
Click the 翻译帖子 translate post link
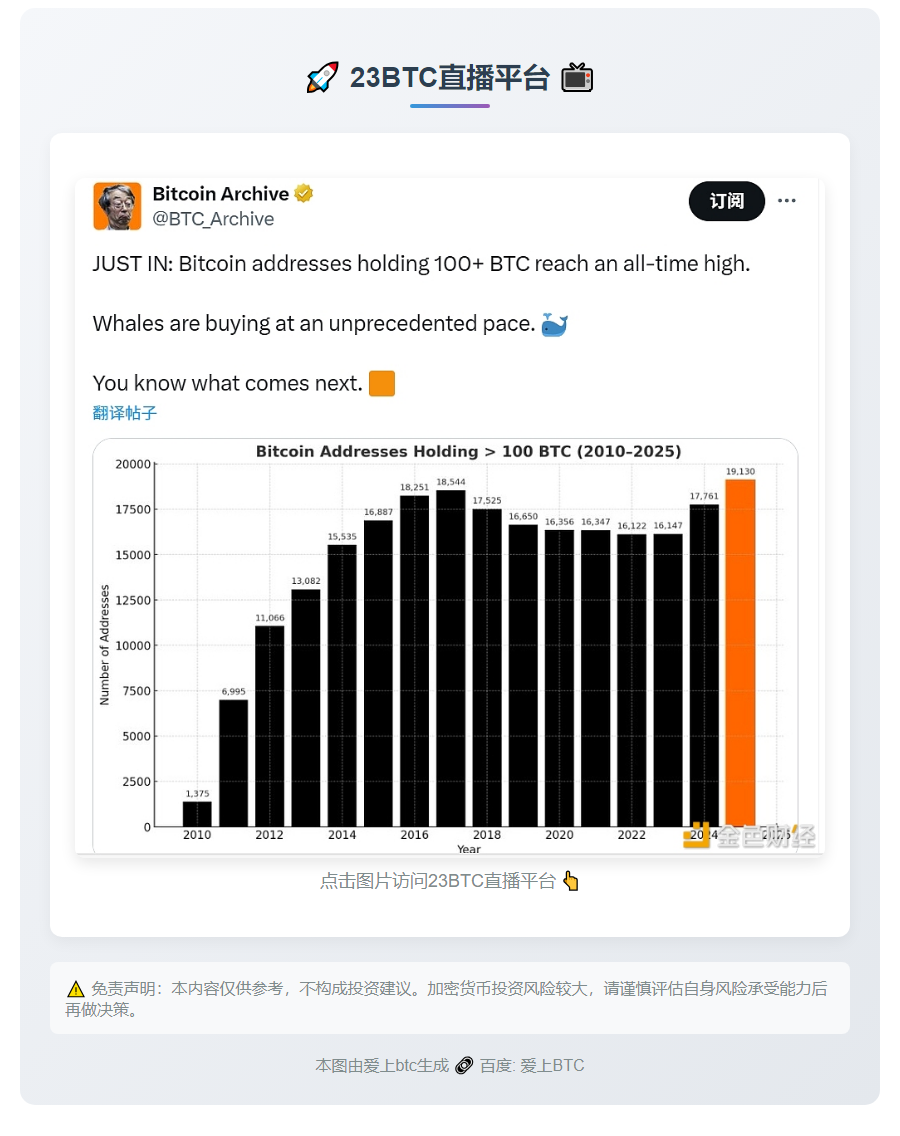click(125, 413)
